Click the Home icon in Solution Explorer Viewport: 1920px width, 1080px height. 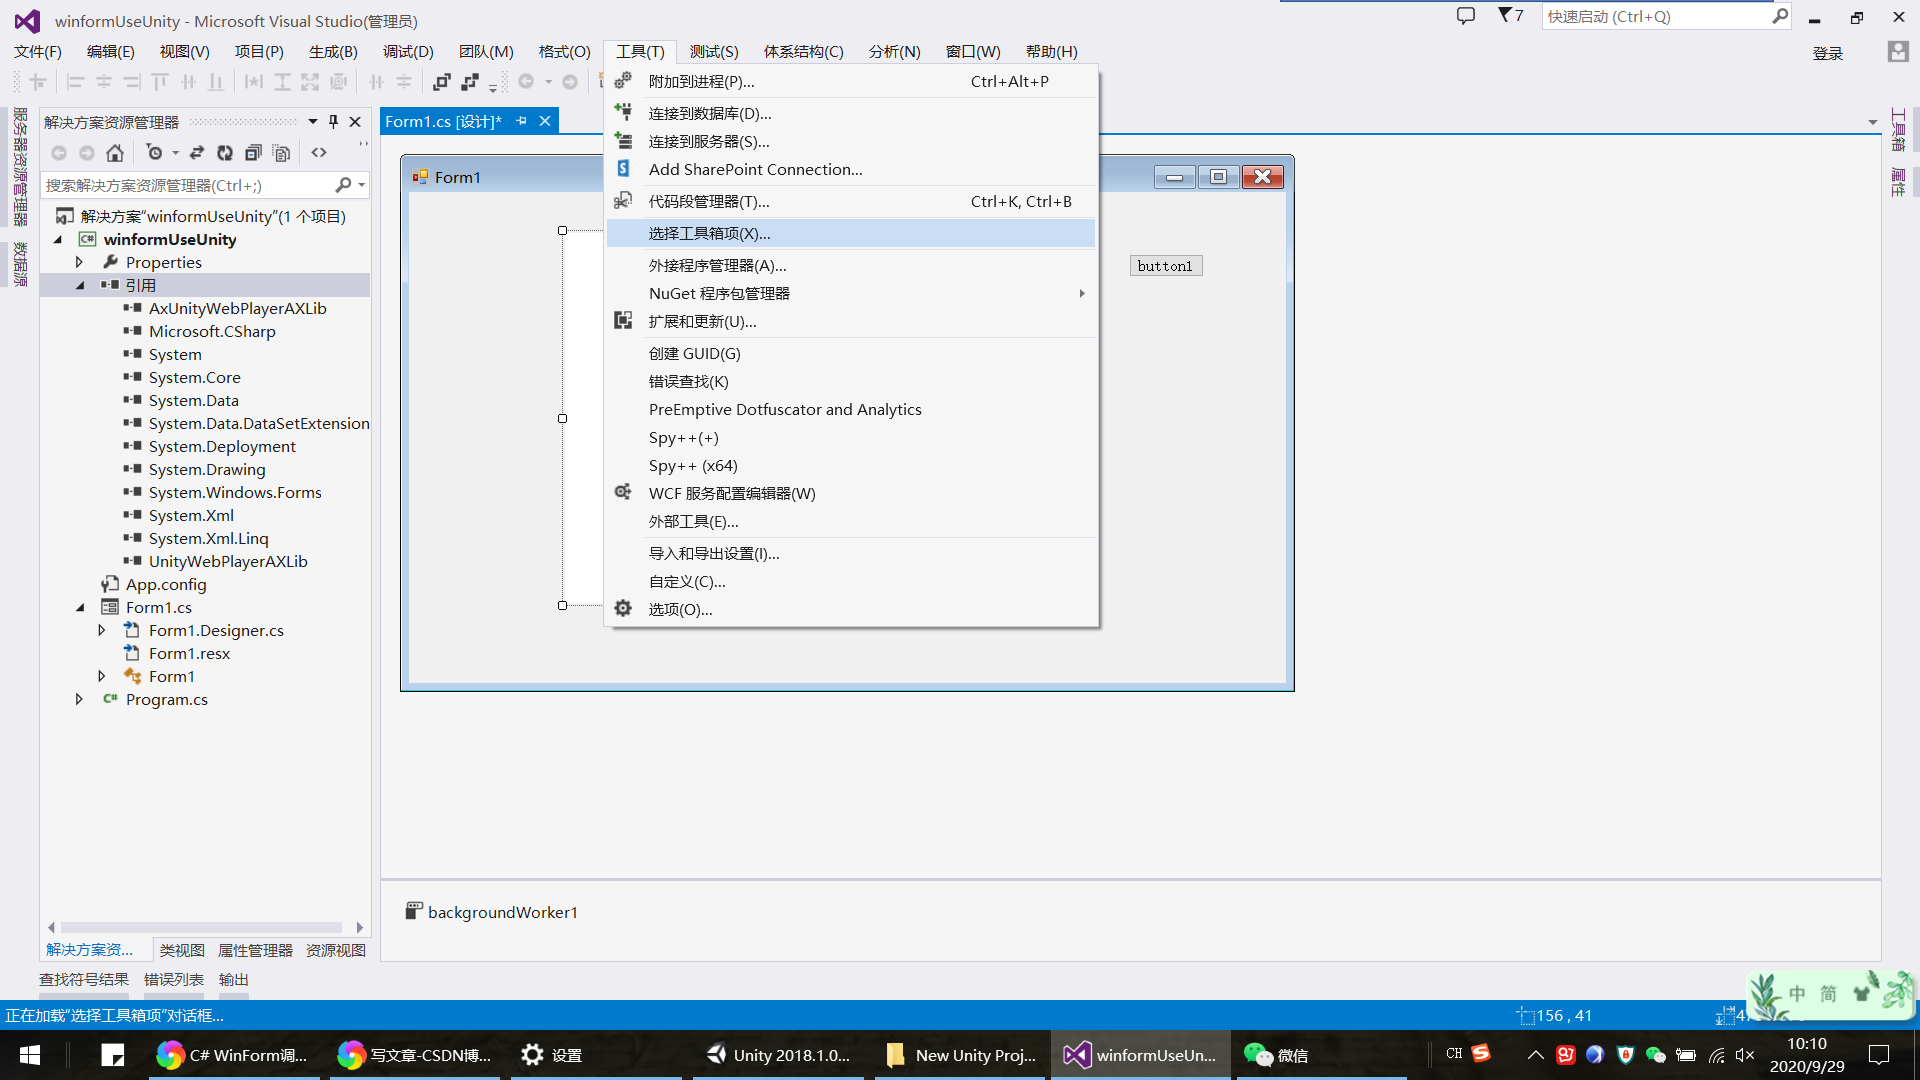pyautogui.click(x=115, y=153)
